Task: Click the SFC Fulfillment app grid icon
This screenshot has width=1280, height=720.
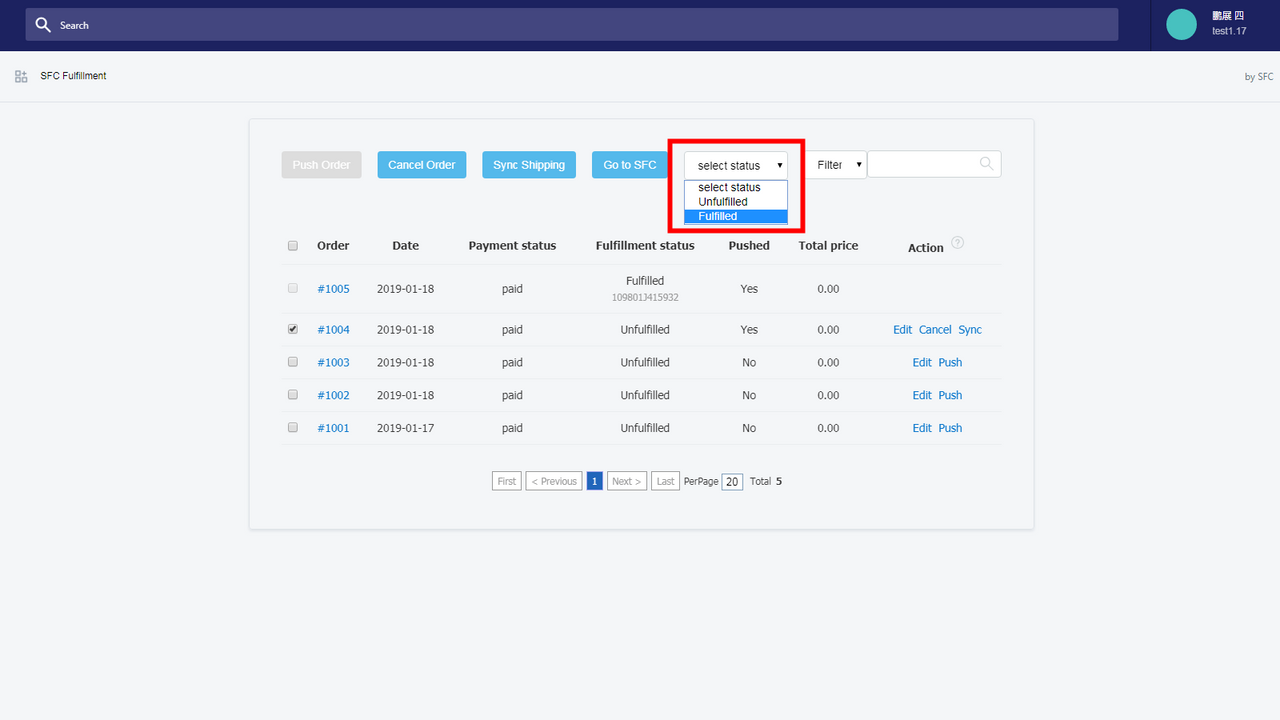Action: pos(21,76)
